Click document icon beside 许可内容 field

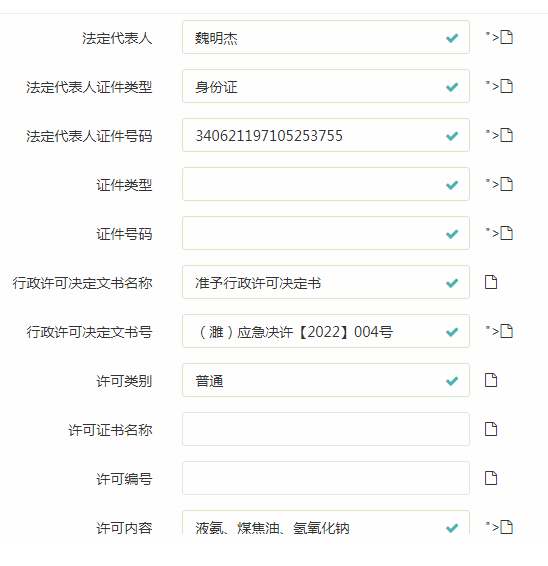click(x=507, y=527)
